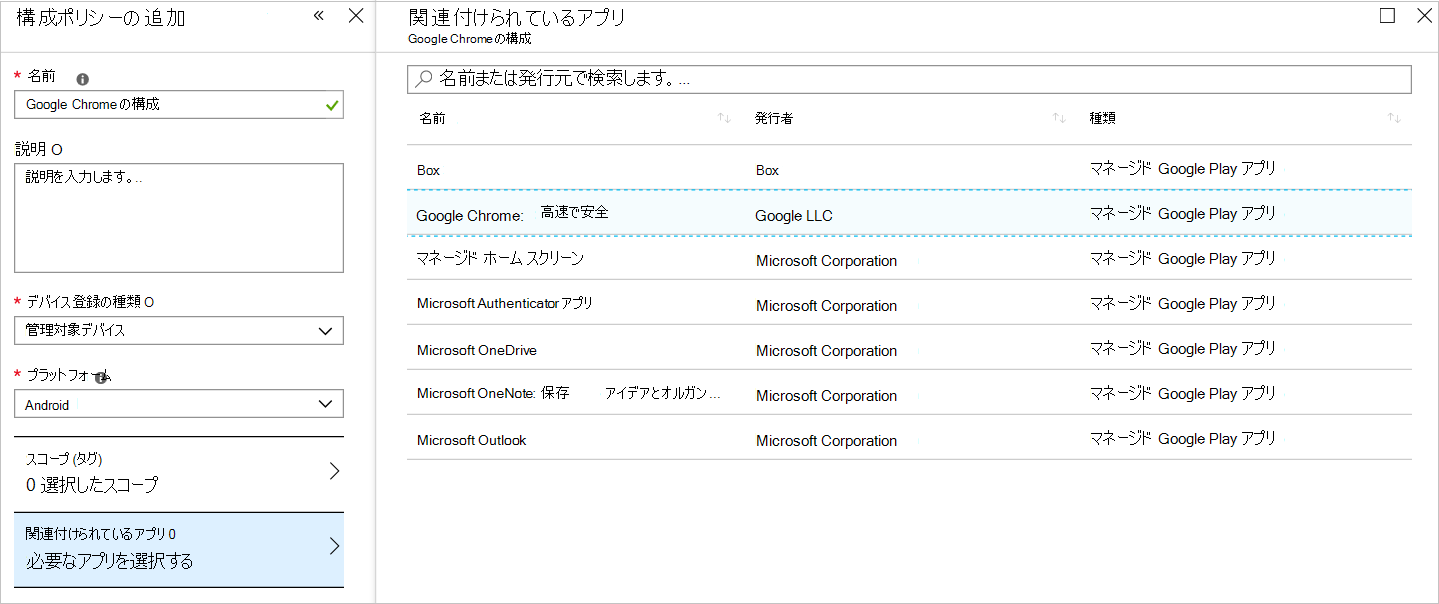This screenshot has height=604, width=1439.
Task: Maximize the 関連付けられているアプリ pane
Action: point(1387,16)
